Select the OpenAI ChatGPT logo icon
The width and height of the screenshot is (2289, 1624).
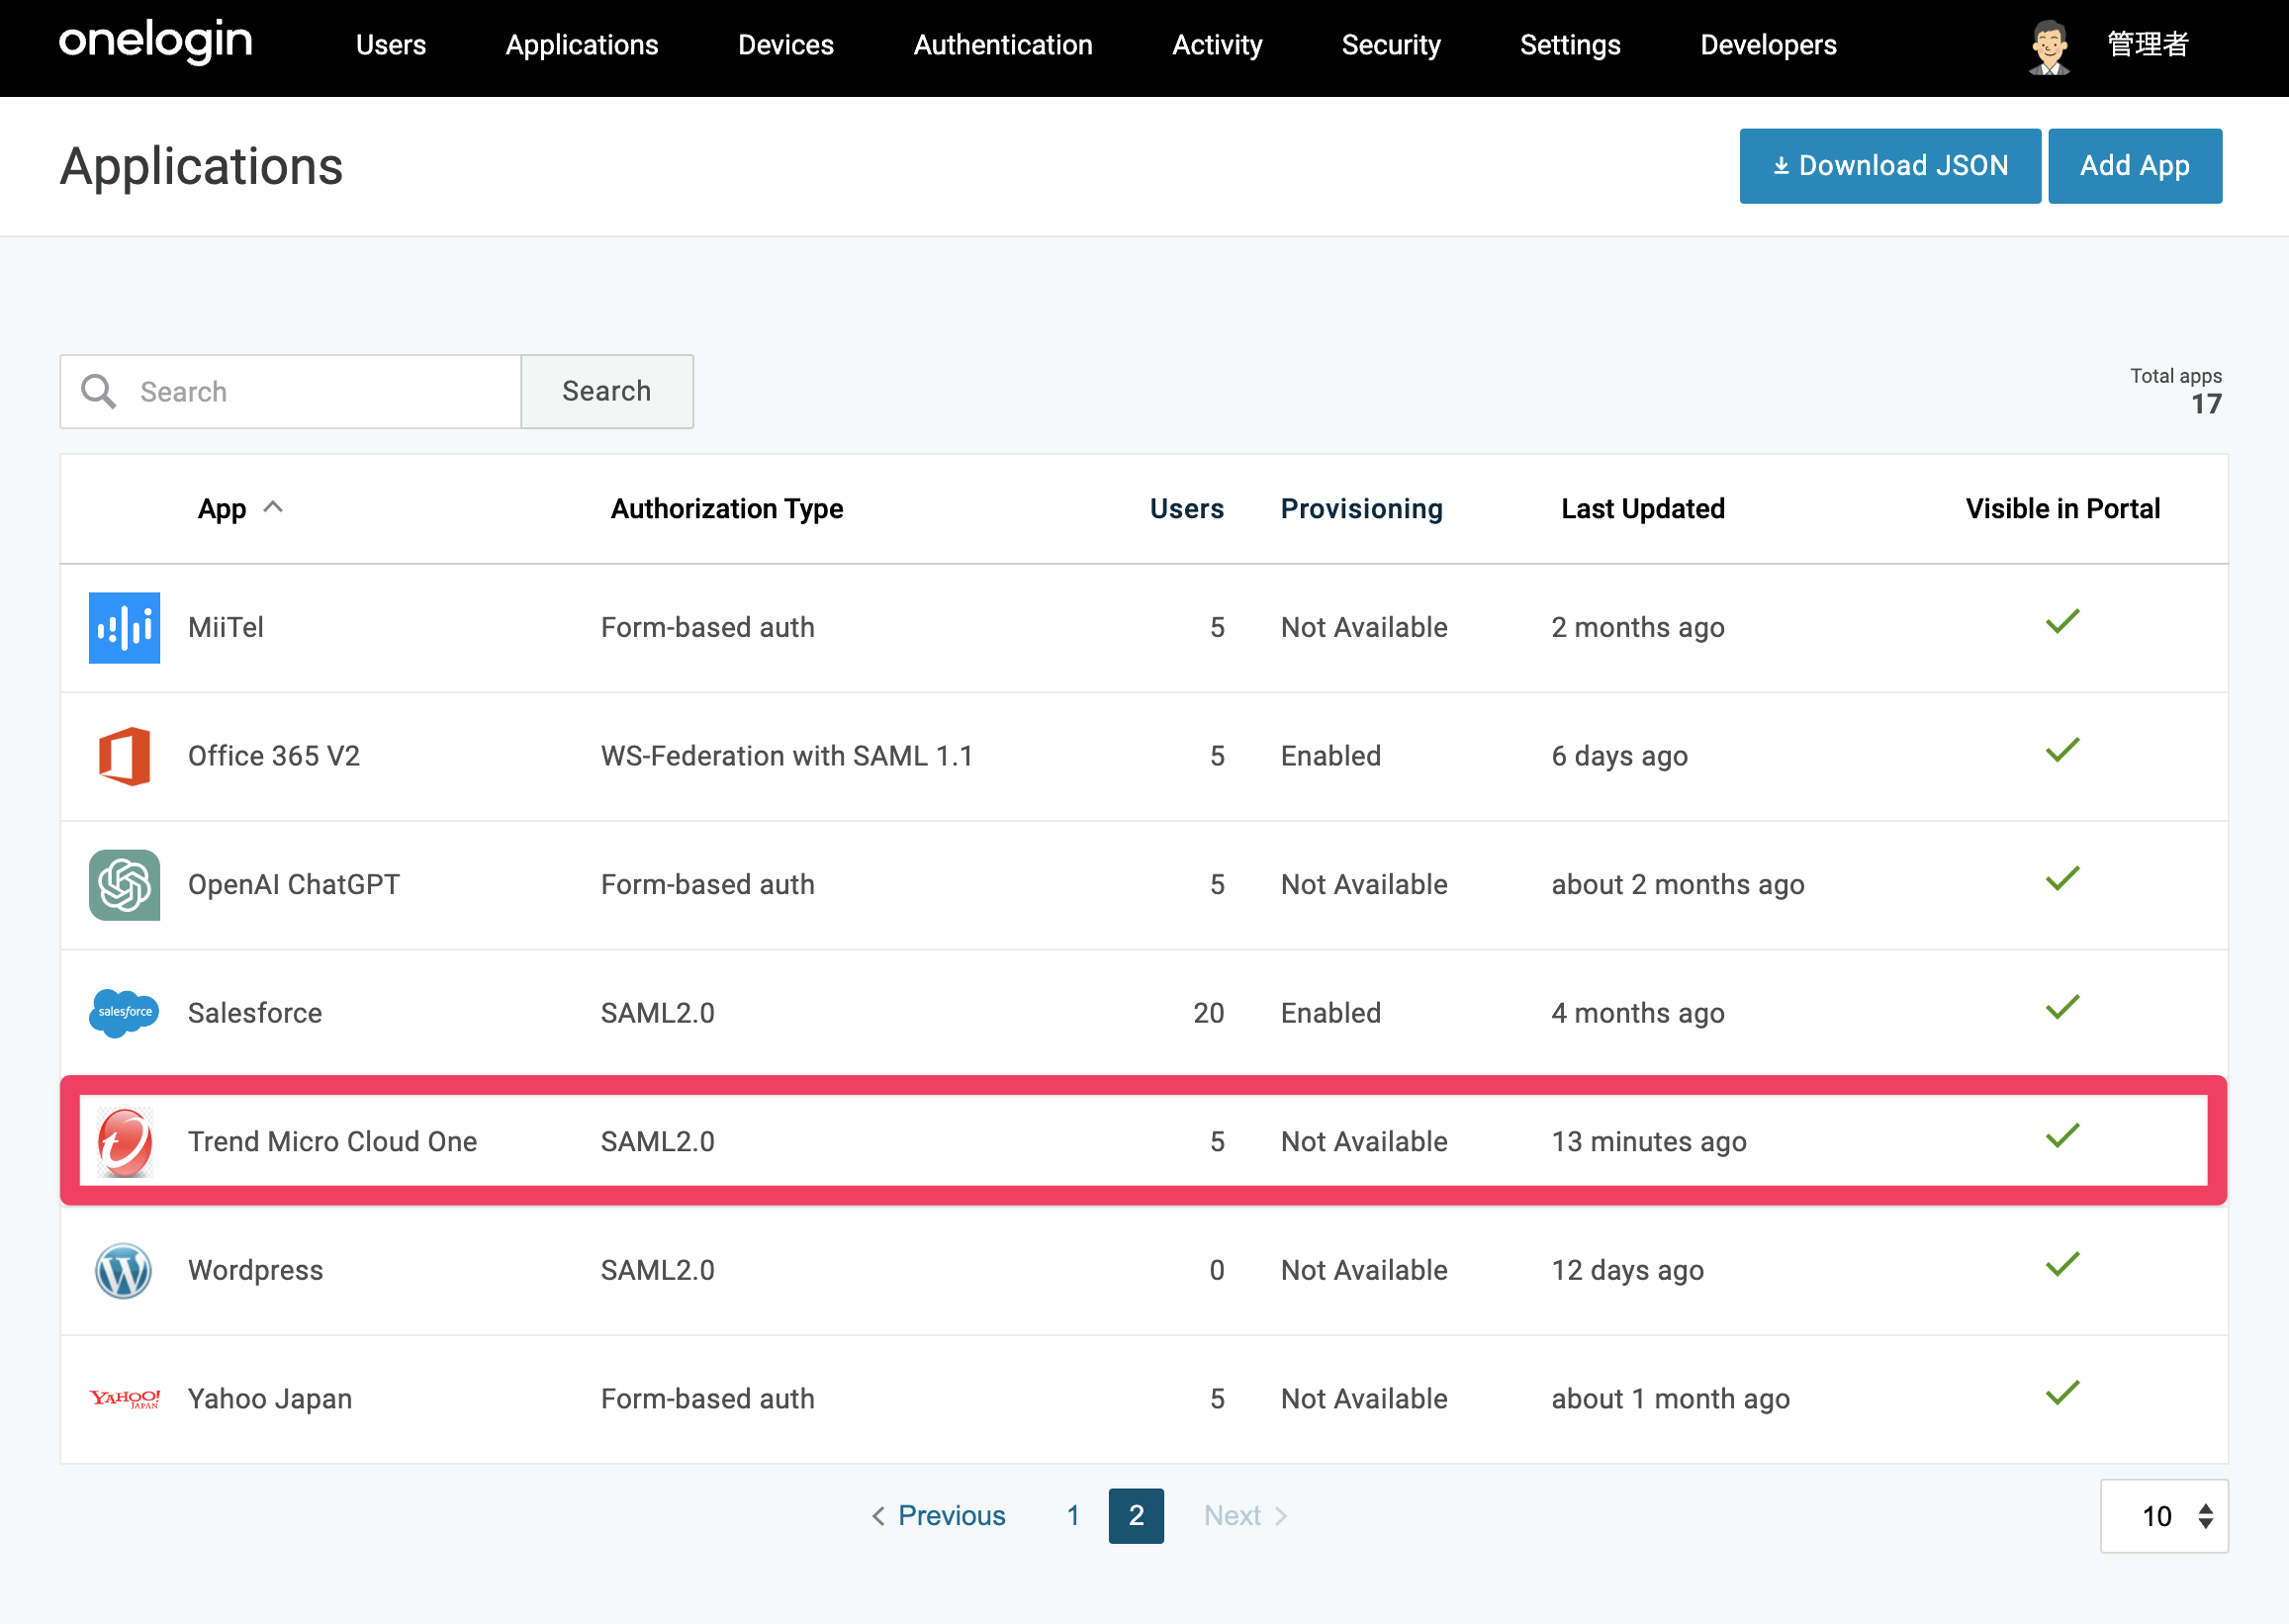point(124,885)
